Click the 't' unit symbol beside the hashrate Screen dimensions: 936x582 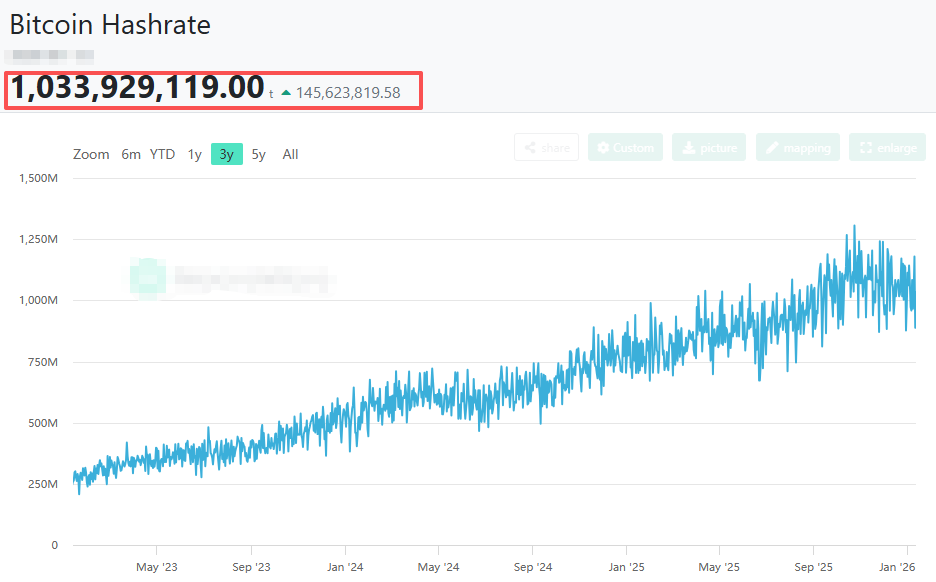point(273,93)
